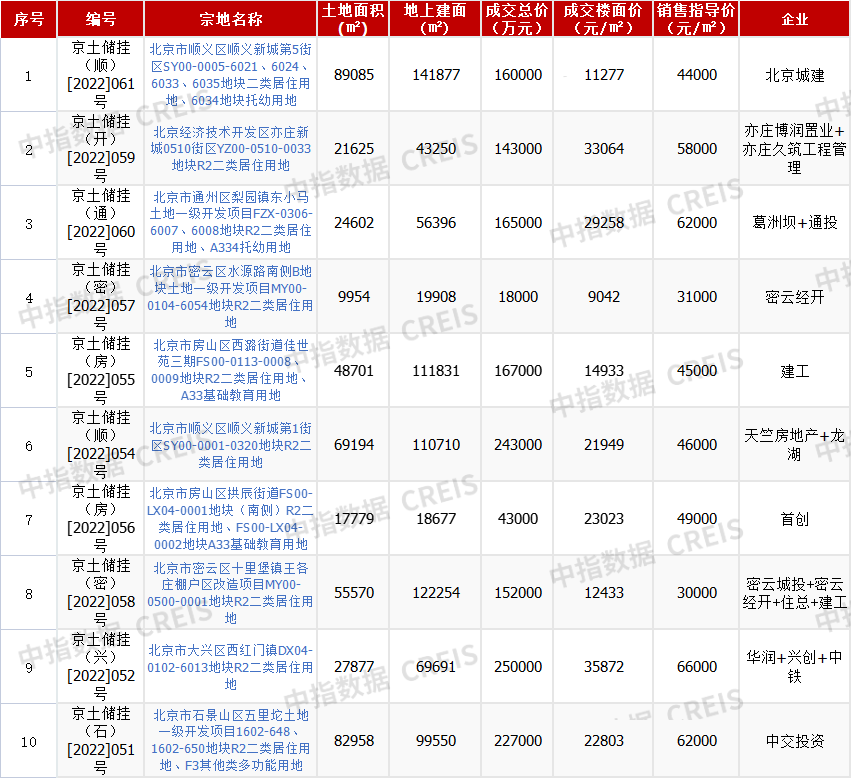Select the 成交总价 column header
The height and width of the screenshot is (778, 851).
click(x=517, y=19)
